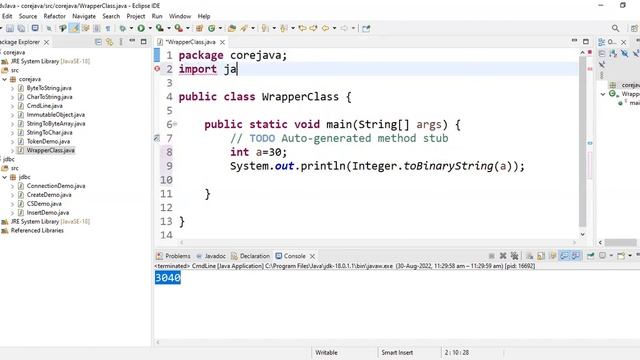The height and width of the screenshot is (360, 640).
Task: Select Referenced Libraries in Package Explorer
Action: pyautogui.click(x=37, y=231)
